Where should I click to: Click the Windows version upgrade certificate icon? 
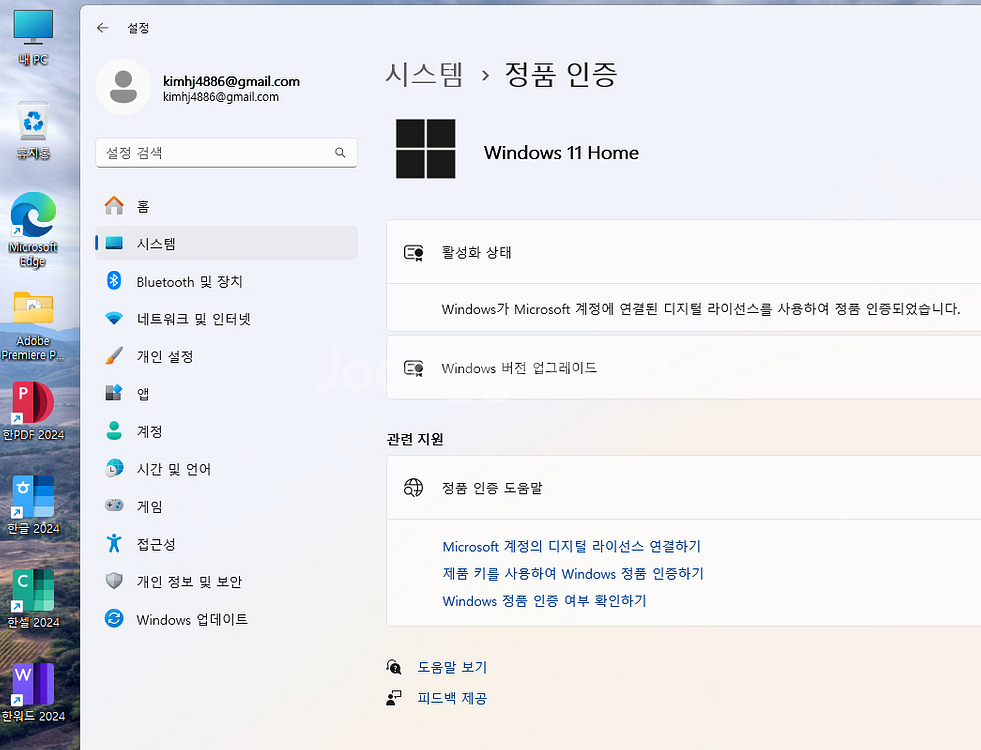tap(414, 368)
